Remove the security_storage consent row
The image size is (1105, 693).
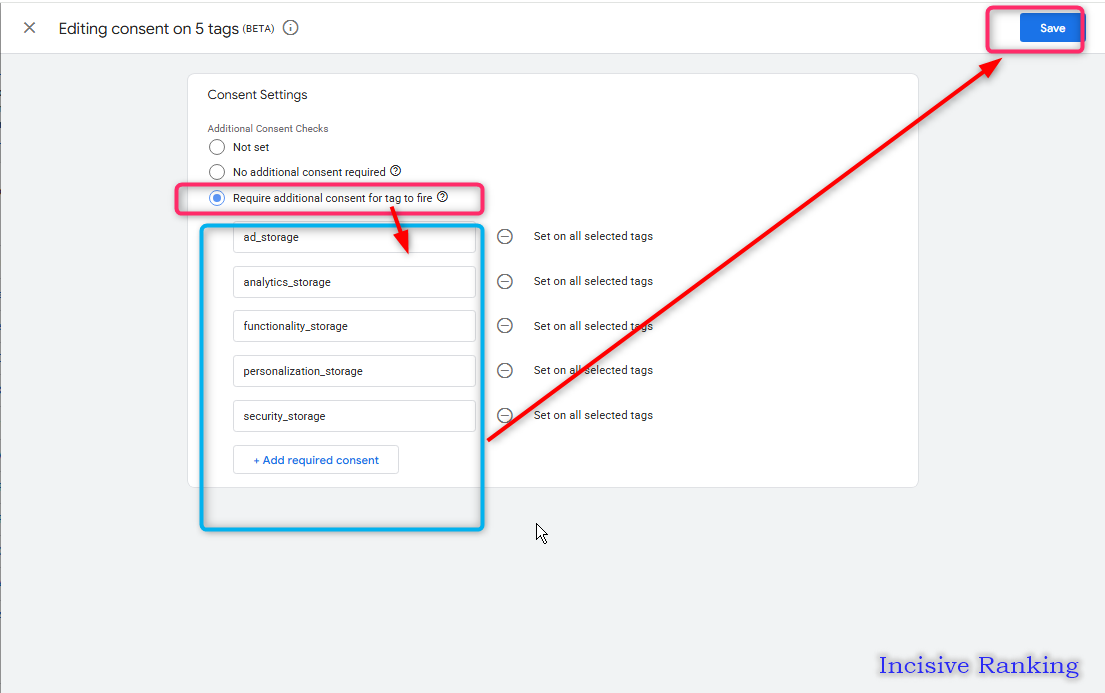point(505,415)
